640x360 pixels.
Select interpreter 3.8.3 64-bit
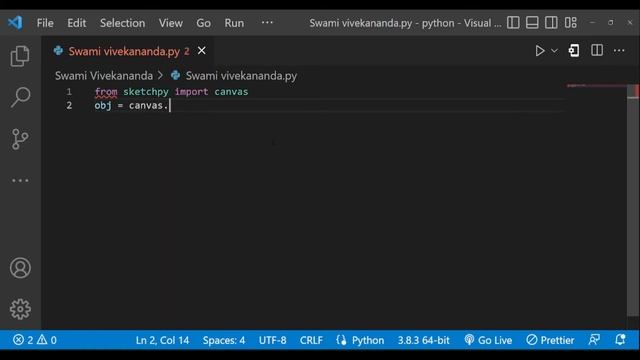[x=424, y=340]
